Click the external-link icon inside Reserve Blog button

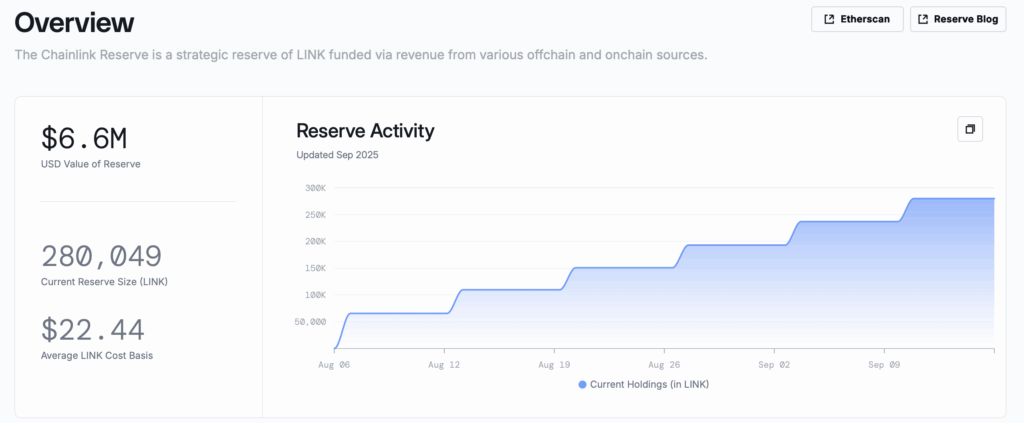tap(923, 19)
